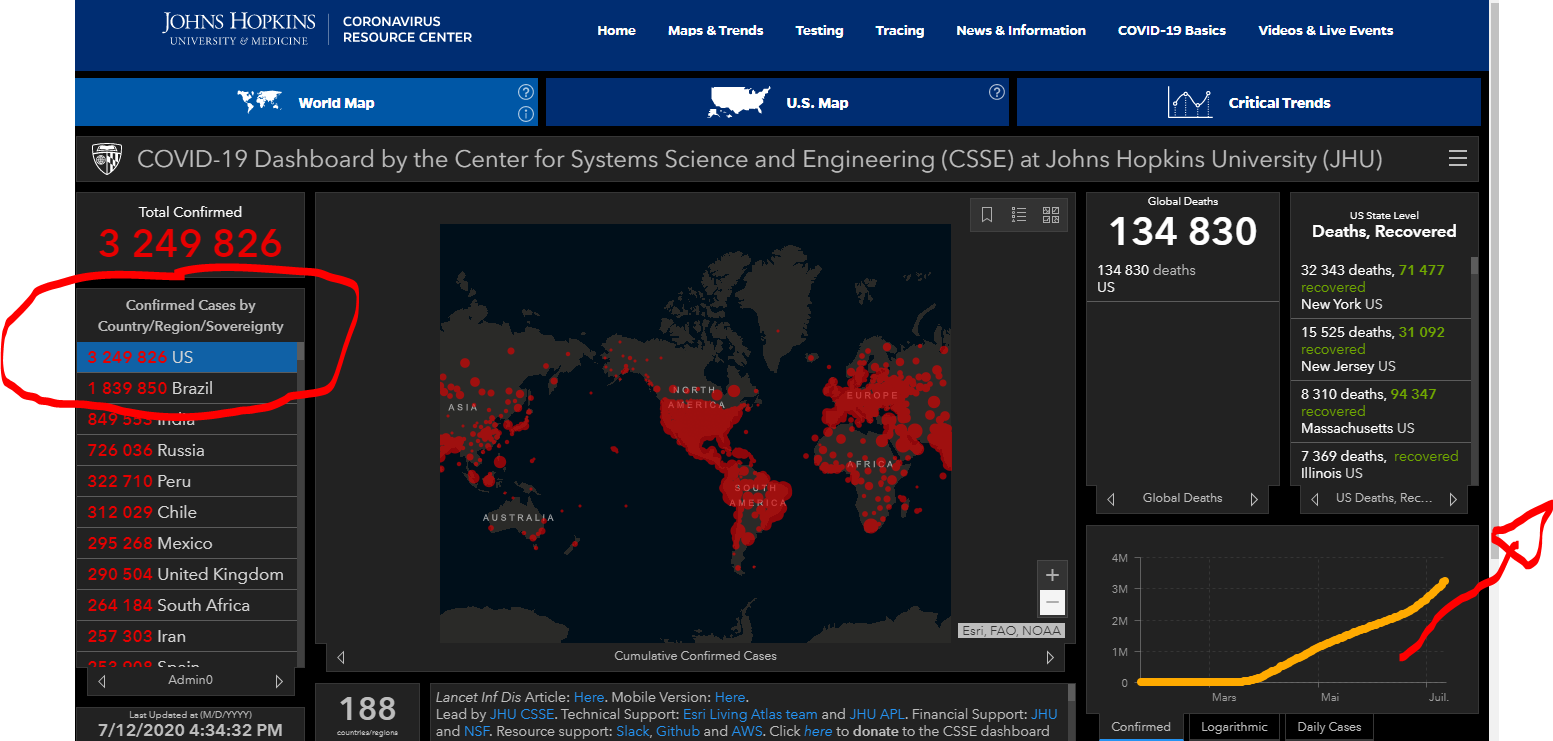1553x741 pixels.
Task: Click the World Map info icon
Action: [526, 114]
